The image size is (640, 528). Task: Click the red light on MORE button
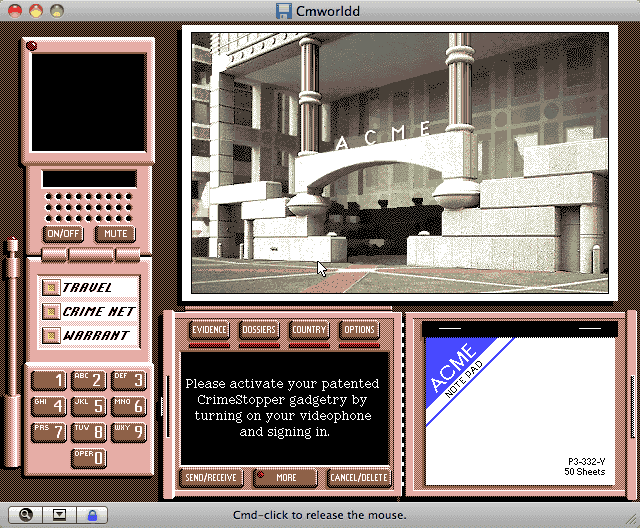click(x=260, y=475)
